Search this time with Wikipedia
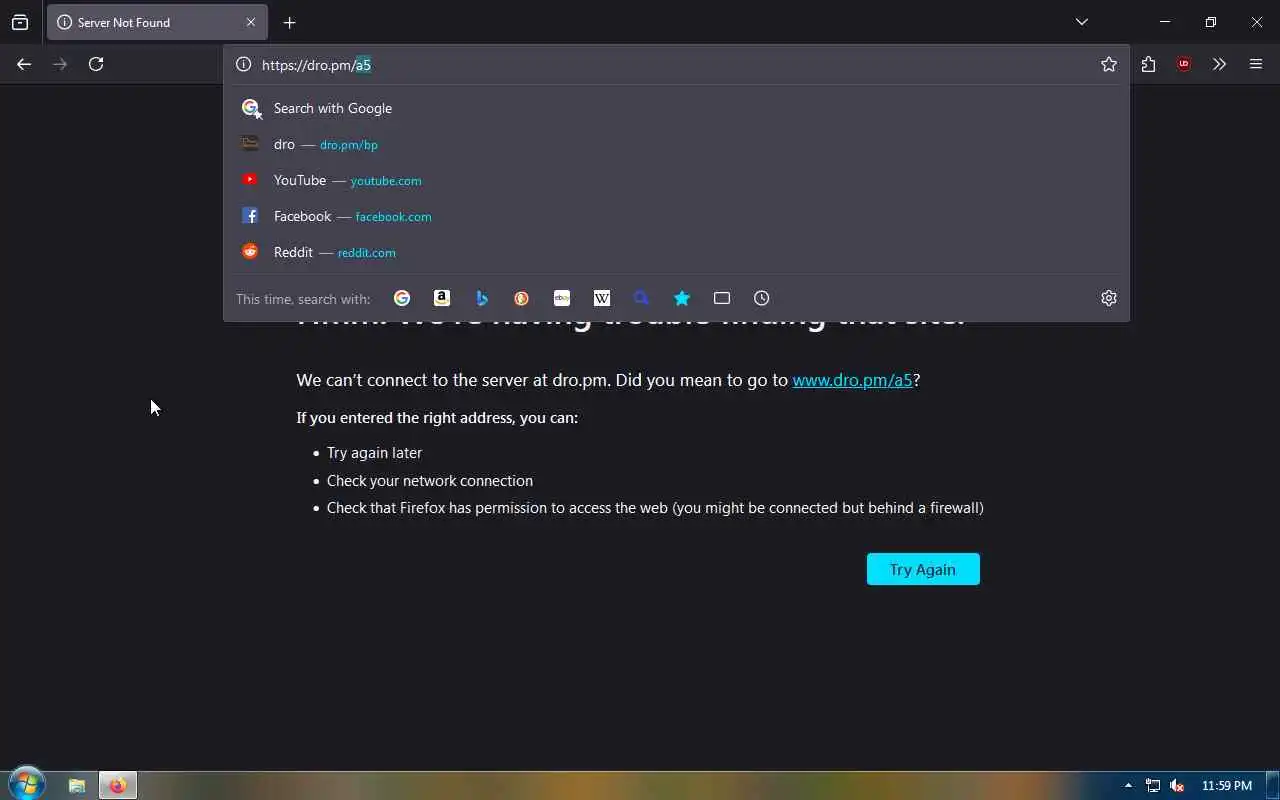 pos(602,298)
